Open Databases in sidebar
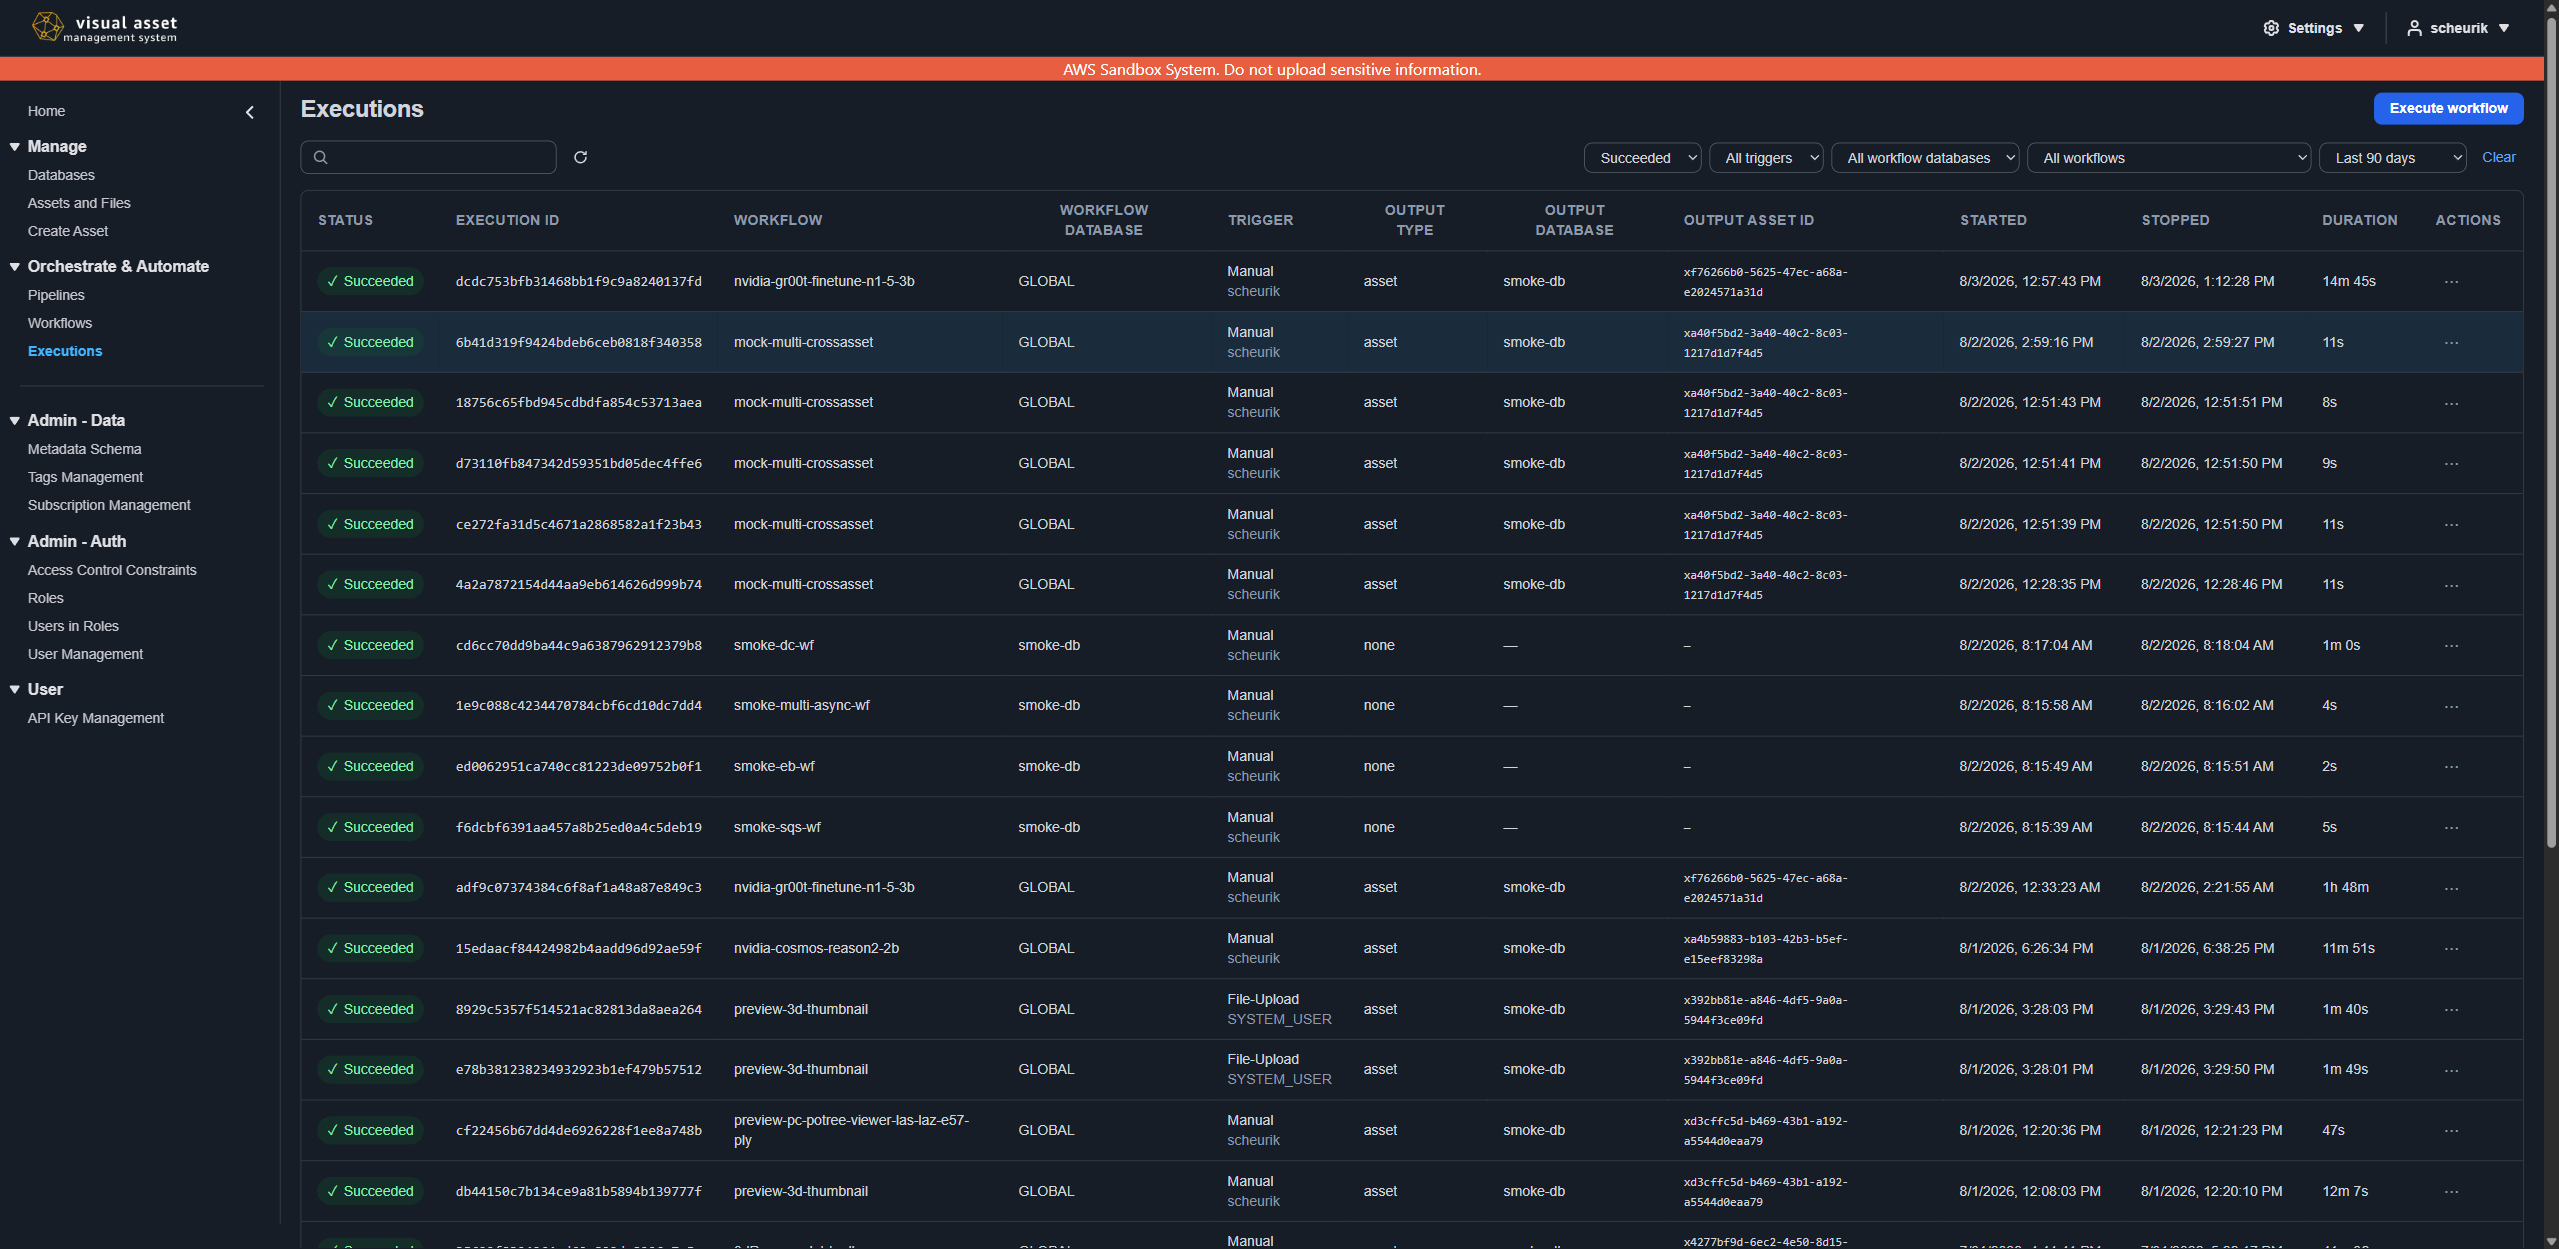Viewport: 2559px width, 1249px height. (61, 175)
